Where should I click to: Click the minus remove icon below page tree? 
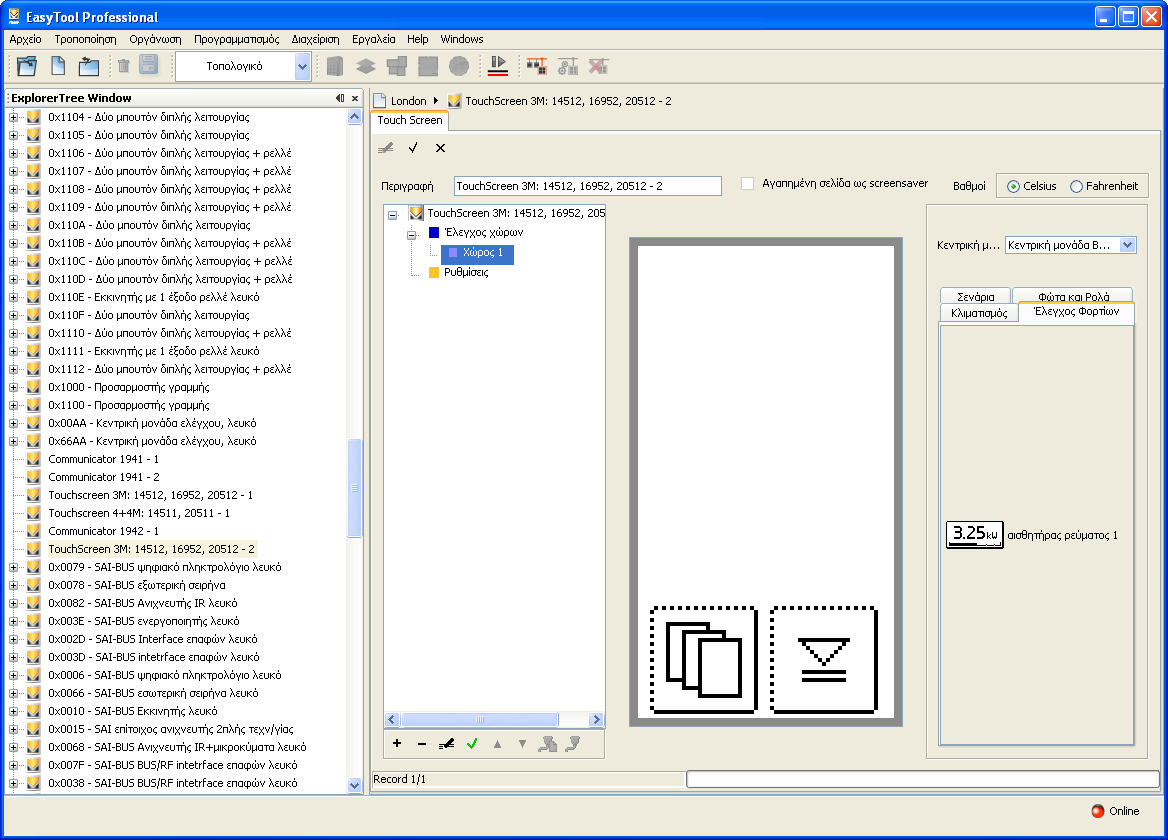pyautogui.click(x=422, y=744)
